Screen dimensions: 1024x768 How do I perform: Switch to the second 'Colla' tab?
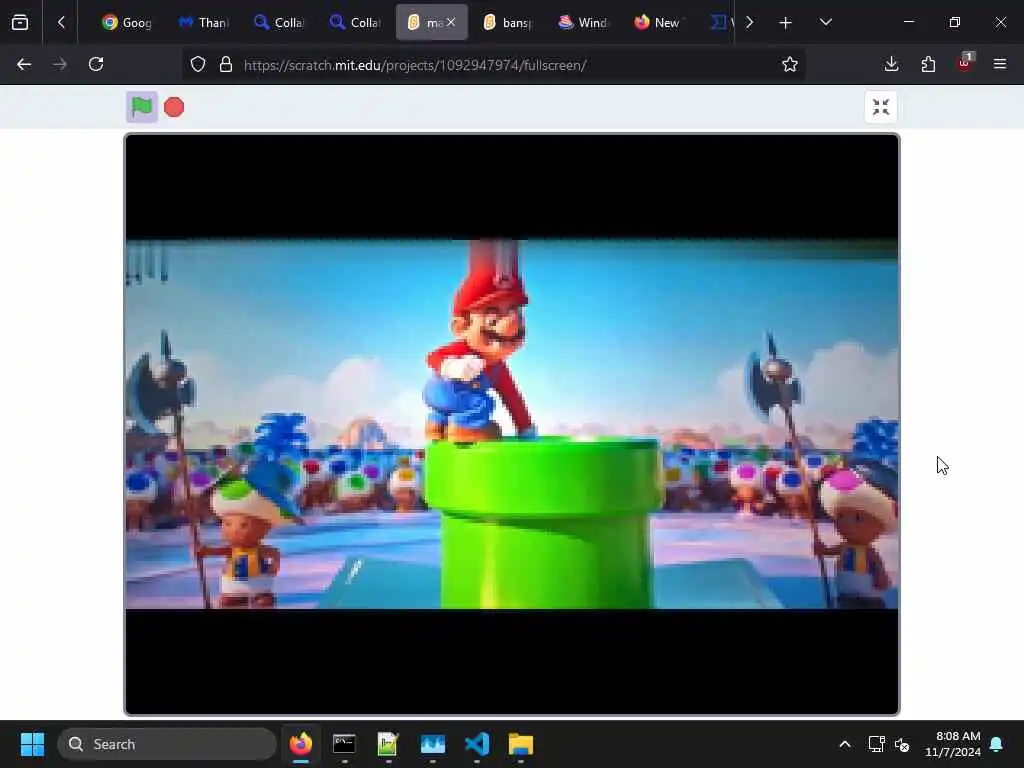355,23
